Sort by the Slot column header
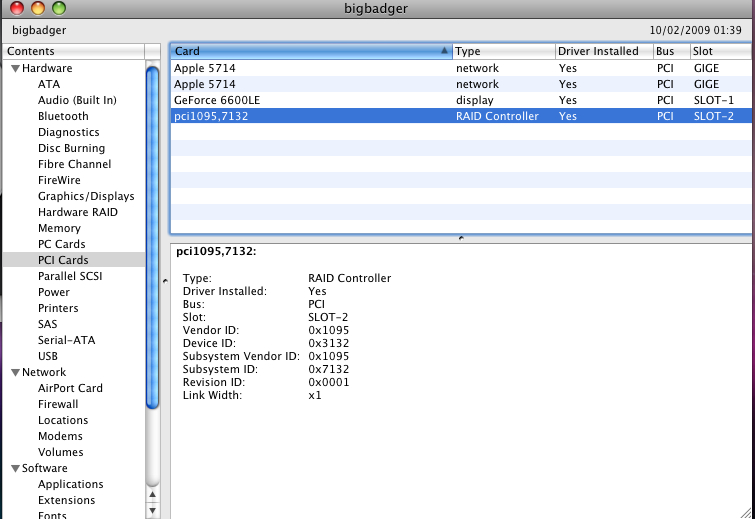This screenshot has width=755, height=519. 721,51
